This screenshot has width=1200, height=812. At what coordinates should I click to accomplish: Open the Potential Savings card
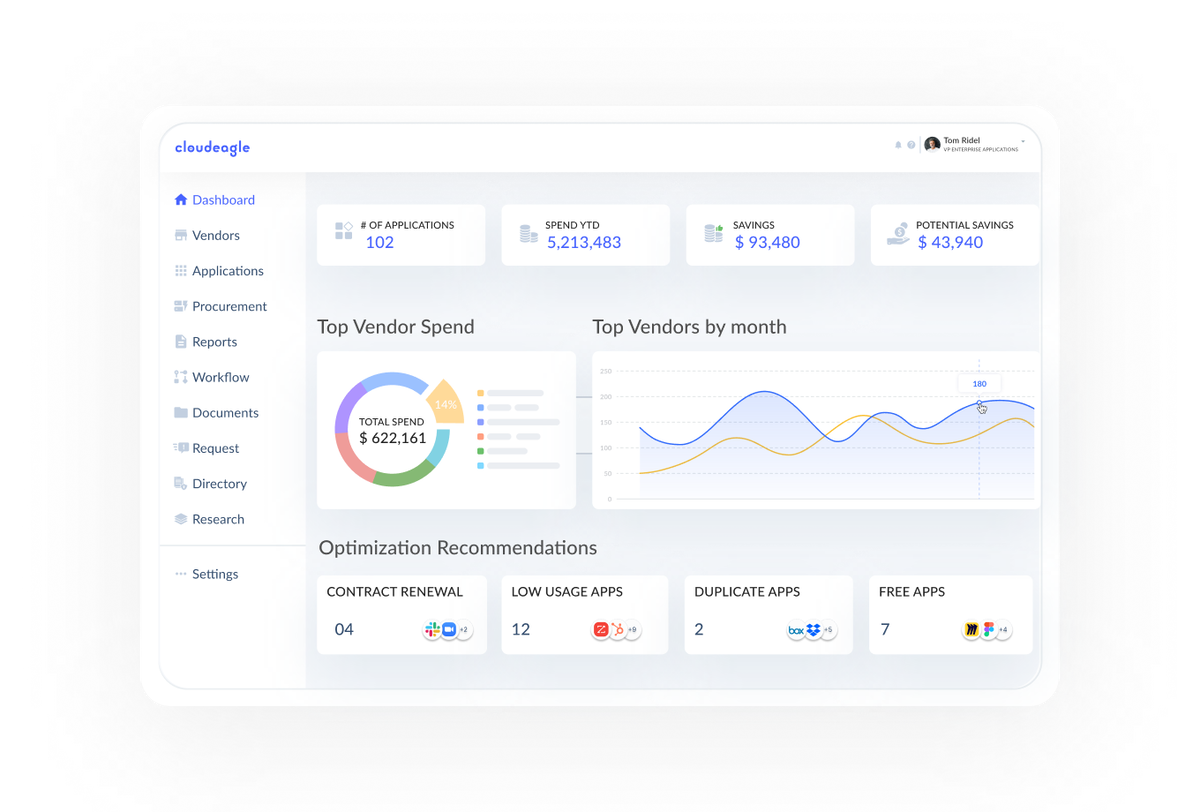tap(954, 235)
